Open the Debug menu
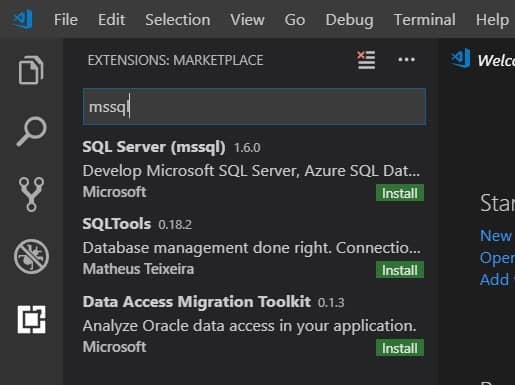 (x=349, y=20)
